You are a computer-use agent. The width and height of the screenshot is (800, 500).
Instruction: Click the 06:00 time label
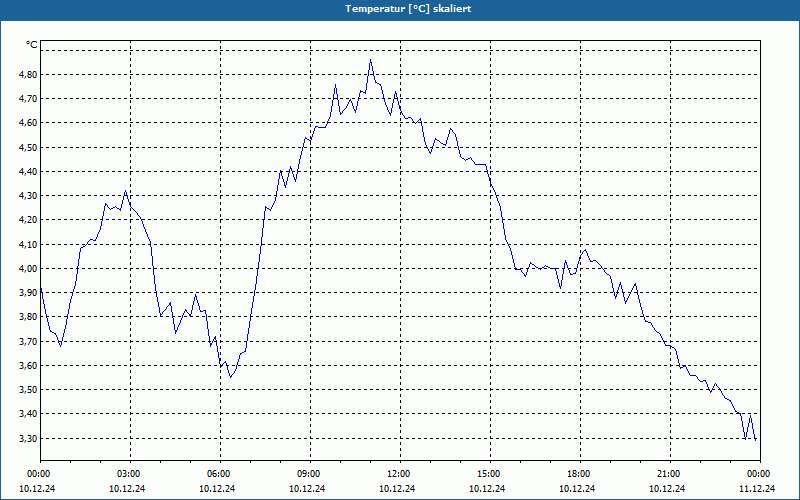tap(220, 474)
